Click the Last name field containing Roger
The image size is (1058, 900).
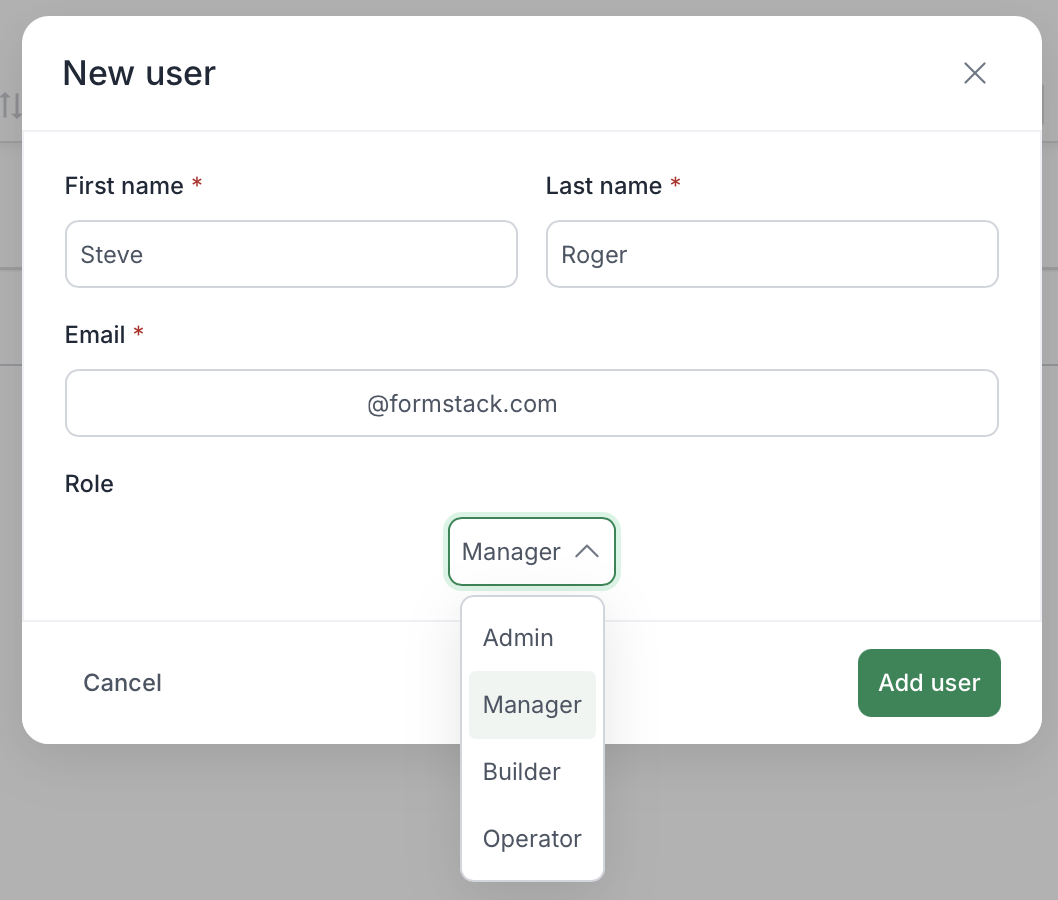pyautogui.click(x=771, y=255)
